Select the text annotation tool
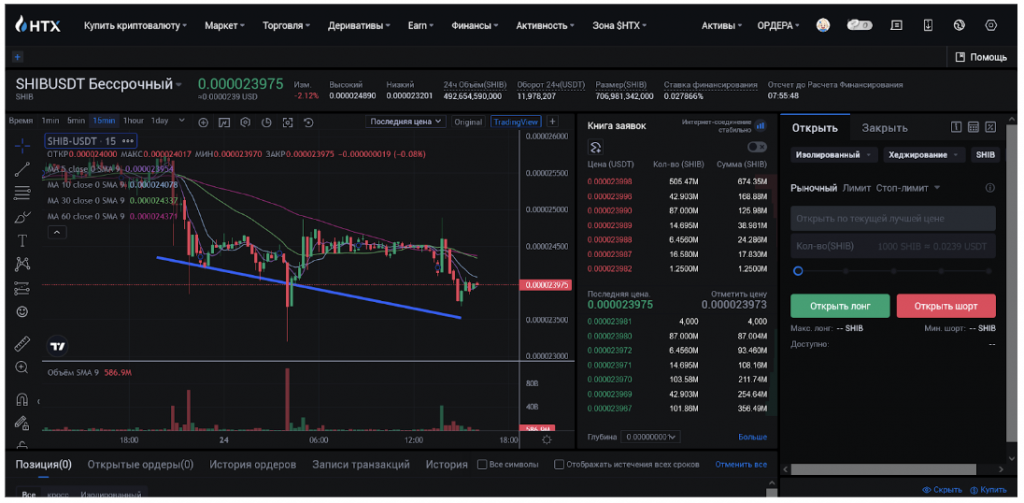 (x=22, y=241)
